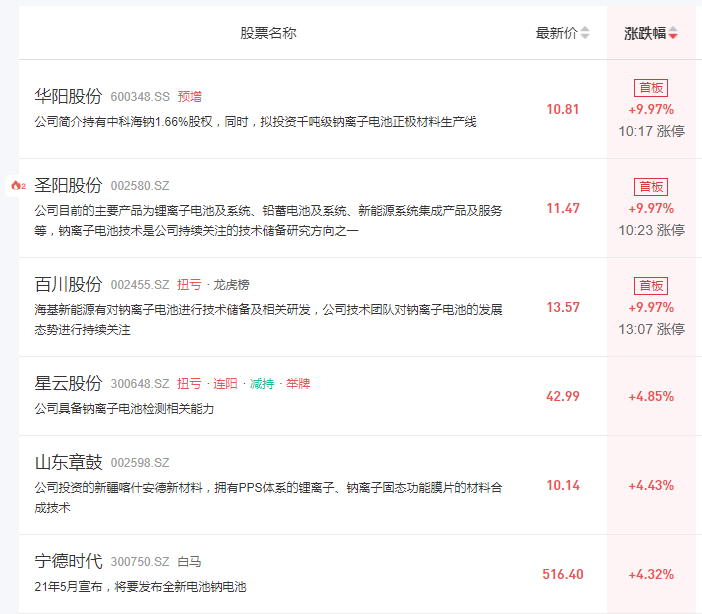Open the 百川股份 stock name link
702x614 pixels.
pyautogui.click(x=68, y=284)
